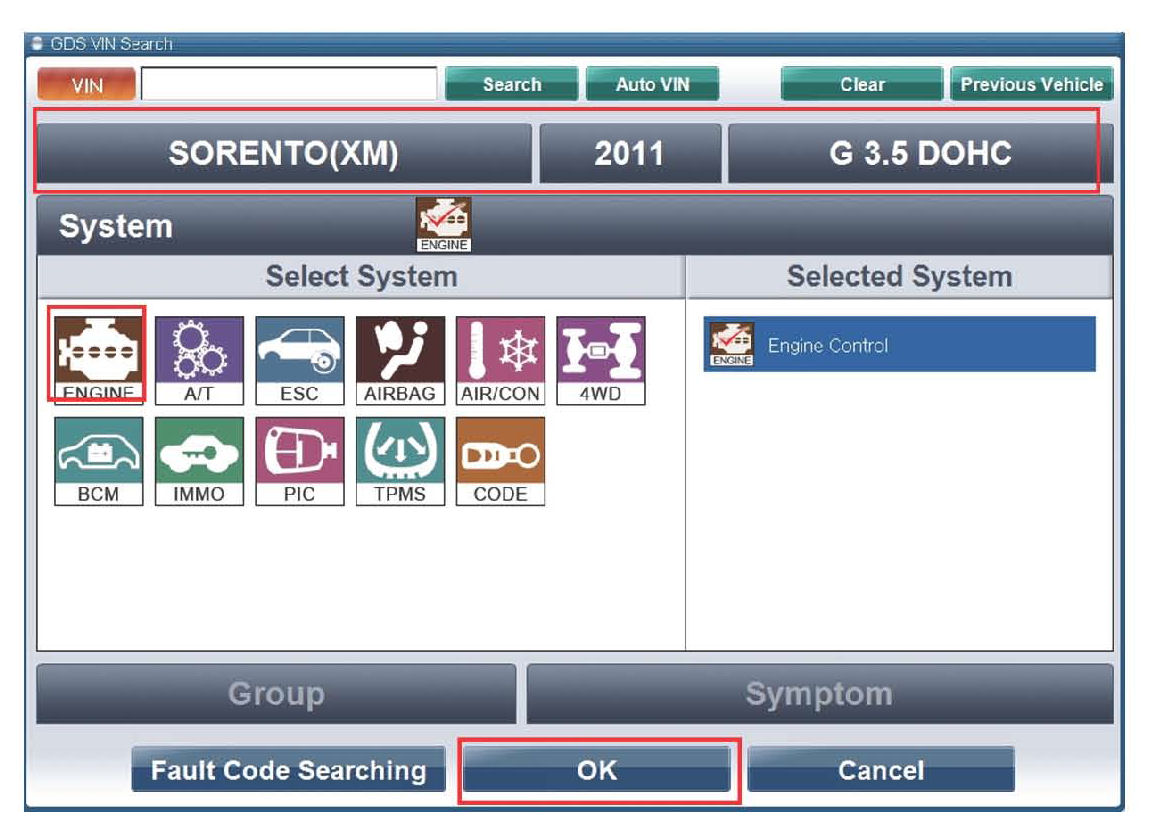Viewport: 1154px width, 836px height.
Task: Select the PIC system icon
Action: pyautogui.click(x=299, y=459)
